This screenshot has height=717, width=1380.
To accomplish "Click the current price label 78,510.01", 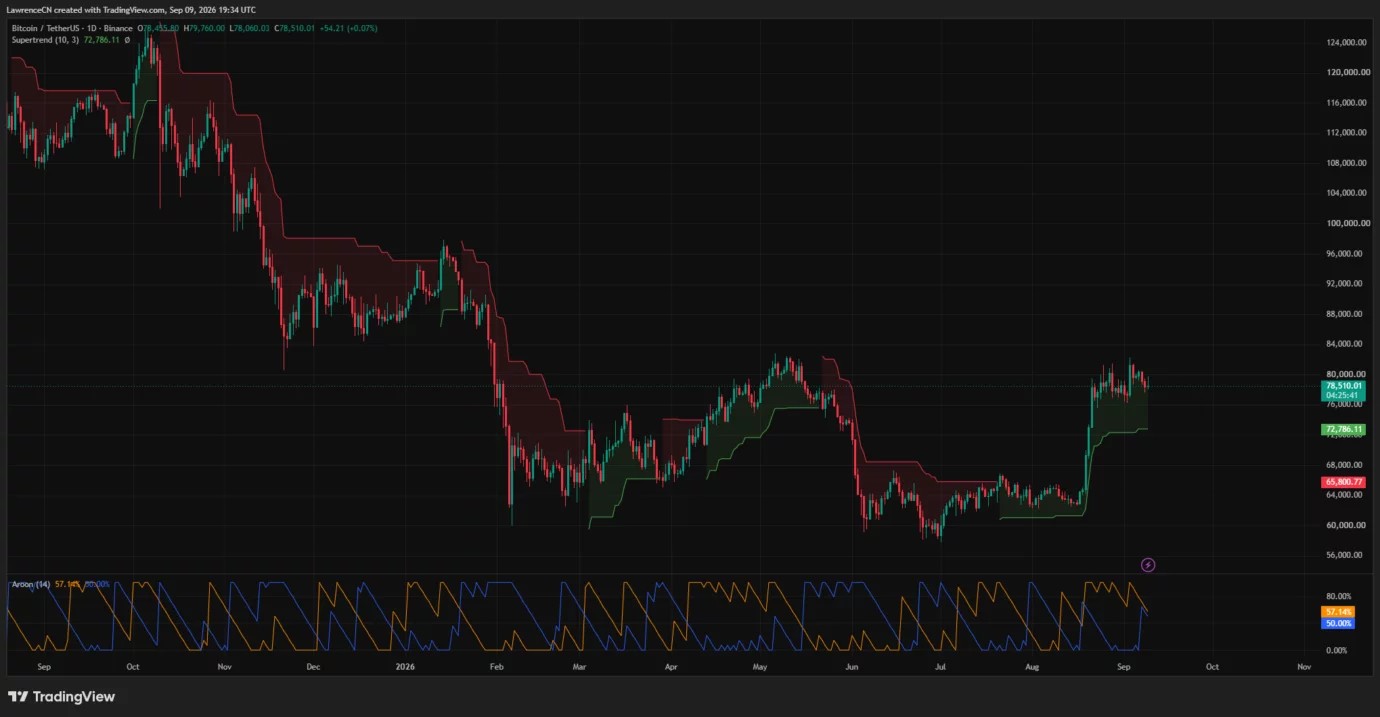I will pos(1344,385).
